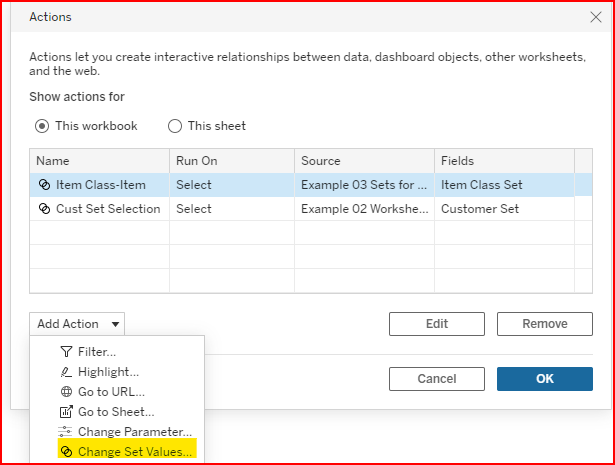Click the Run On column header
The height and width of the screenshot is (465, 615).
[232, 161]
